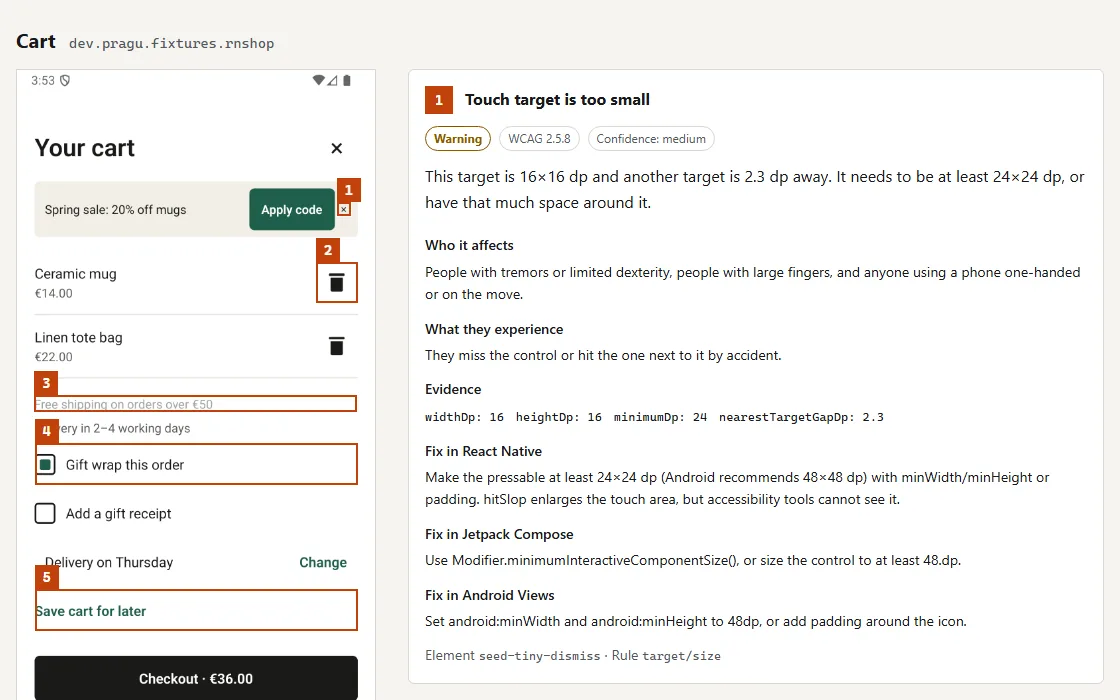Tap the Wi-Fi icon in the phone status bar
This screenshot has width=1120, height=700.
319,80
